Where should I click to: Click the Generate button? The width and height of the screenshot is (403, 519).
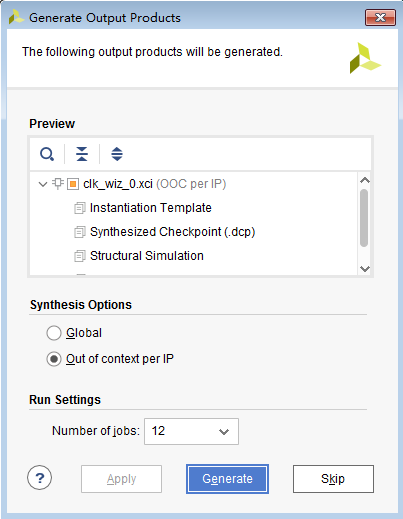coord(227,479)
